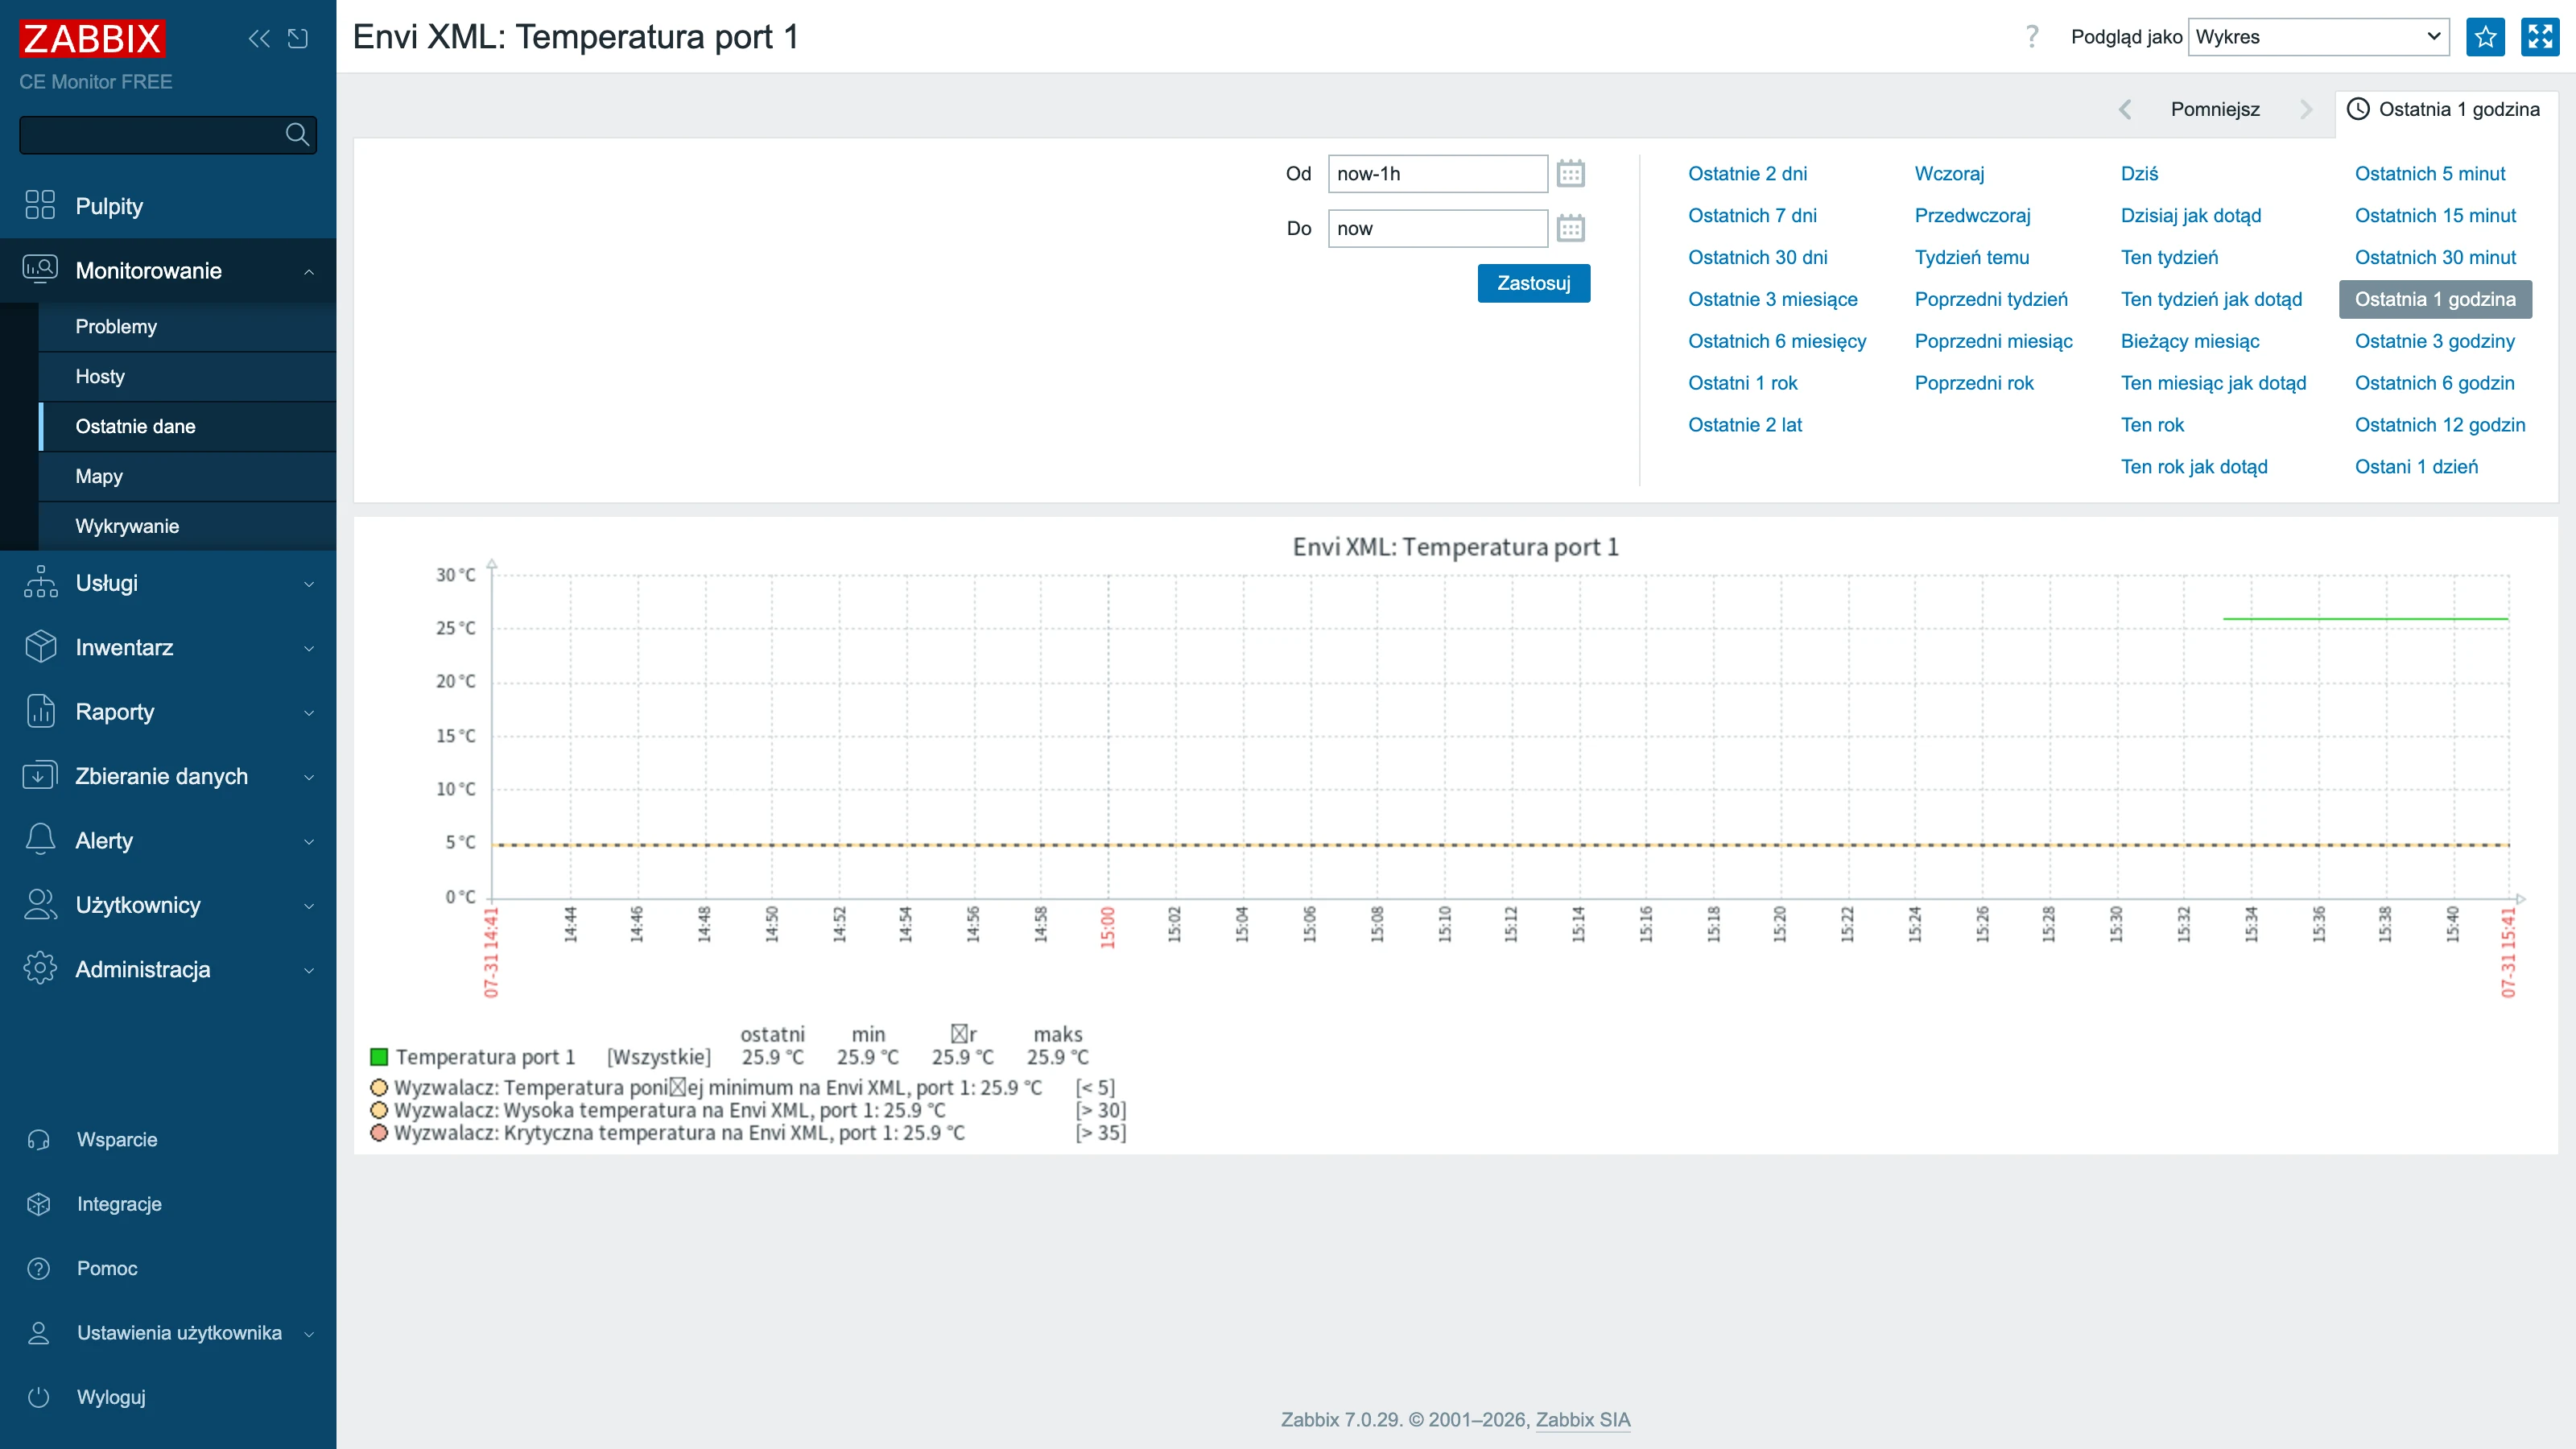Open the calendar picker for Od field
This screenshot has width=2576, height=1449.
coord(1570,174)
